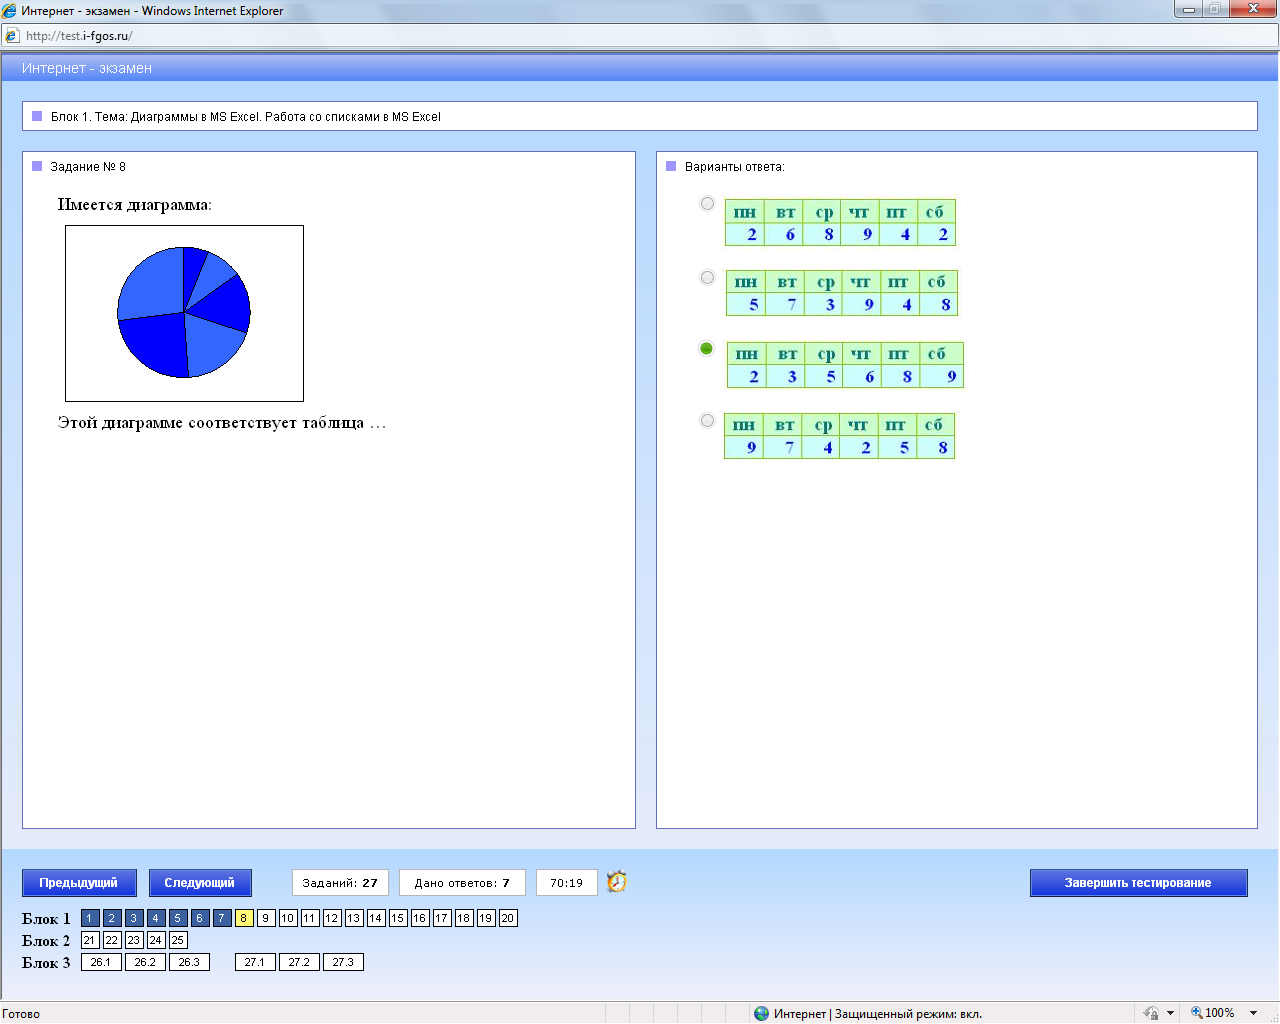Click the second answer table image
1280x1024 pixels.
click(x=842, y=293)
